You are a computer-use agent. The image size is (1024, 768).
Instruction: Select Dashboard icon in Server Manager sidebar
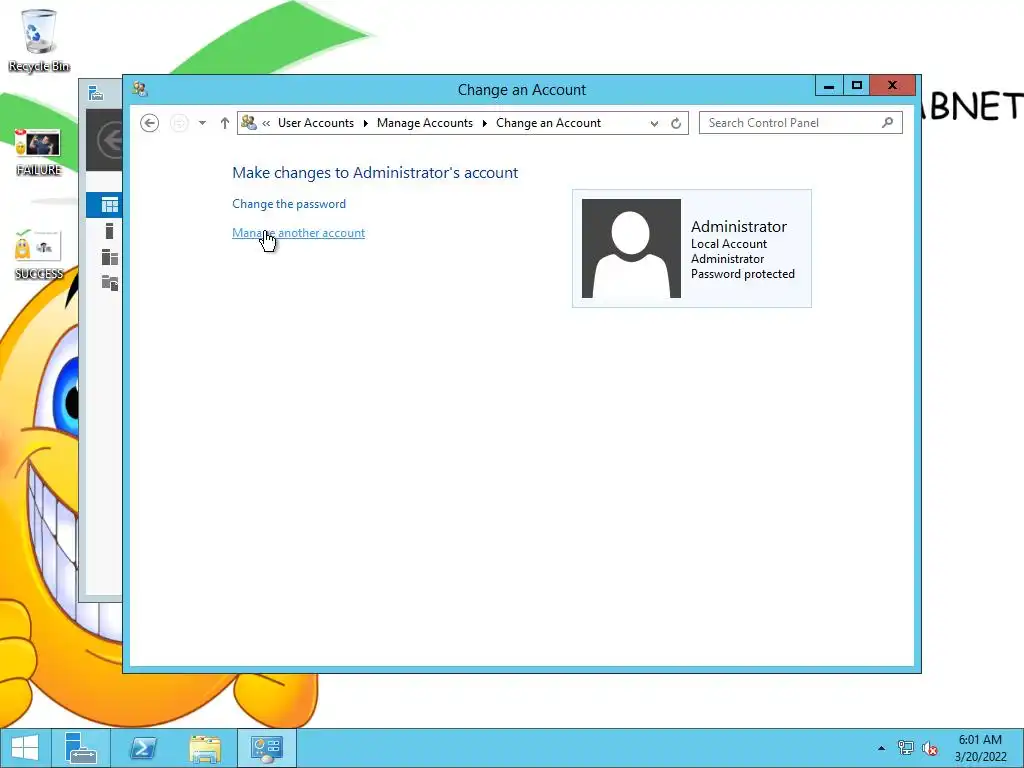pos(109,205)
